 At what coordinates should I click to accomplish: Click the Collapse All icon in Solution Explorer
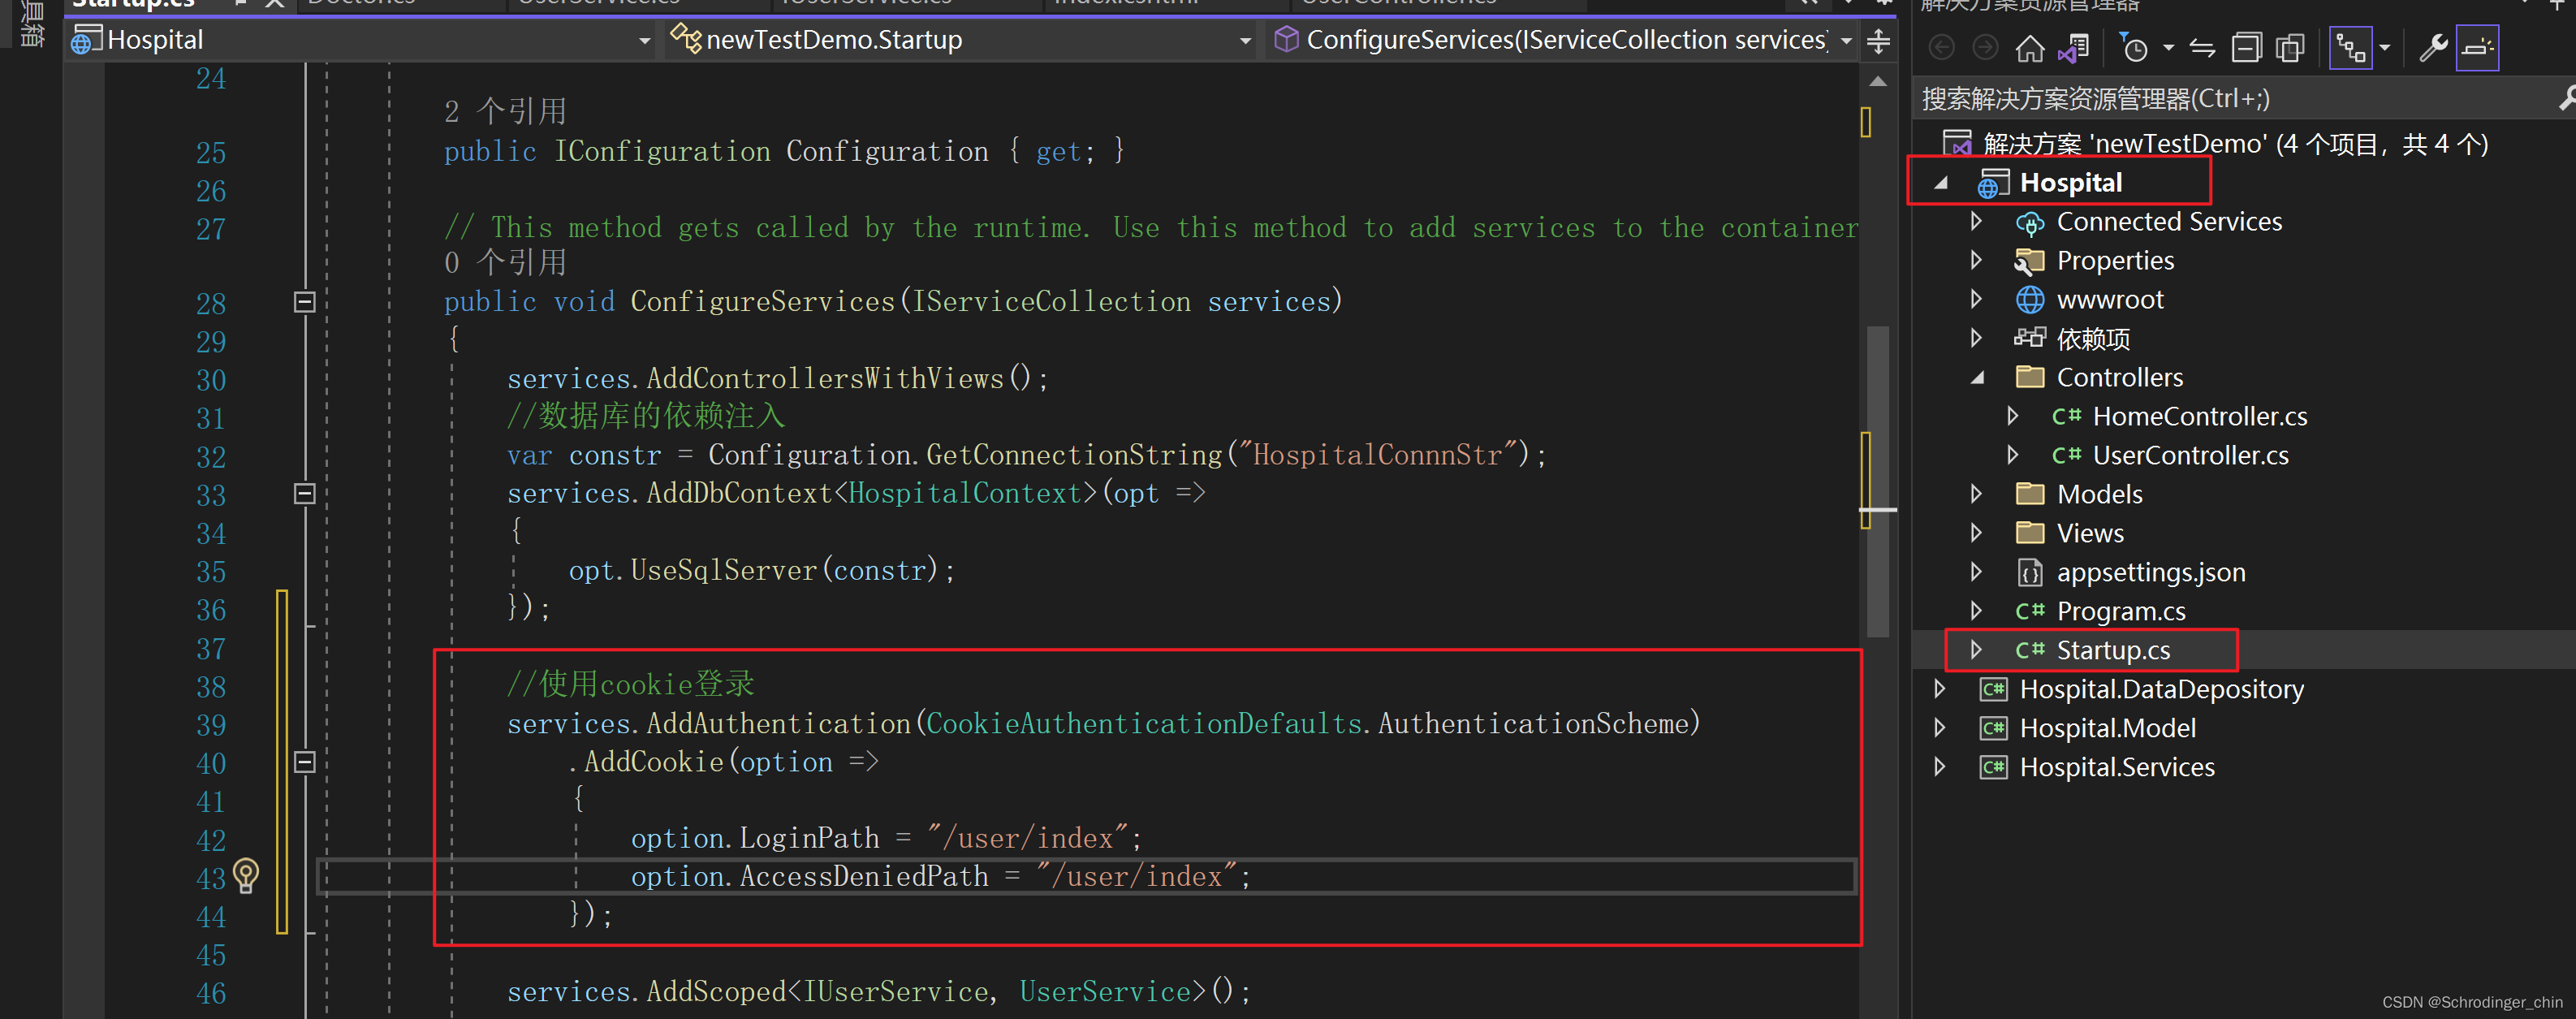(x=2247, y=48)
